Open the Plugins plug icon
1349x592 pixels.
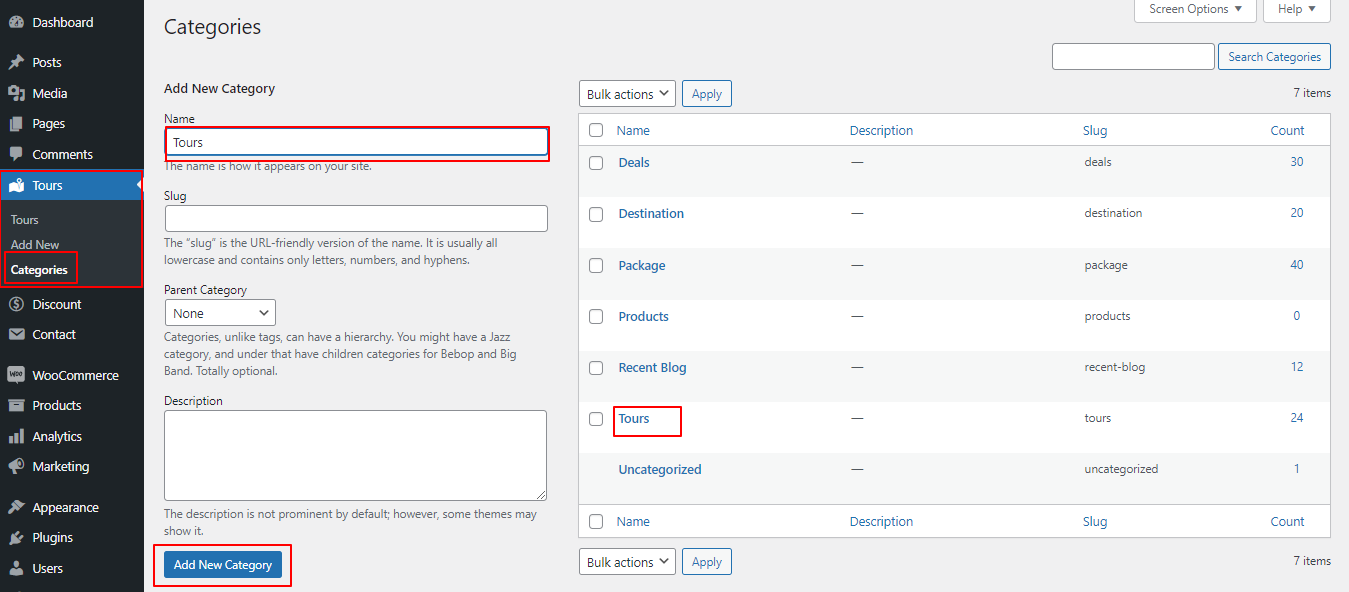pyautogui.click(x=16, y=537)
